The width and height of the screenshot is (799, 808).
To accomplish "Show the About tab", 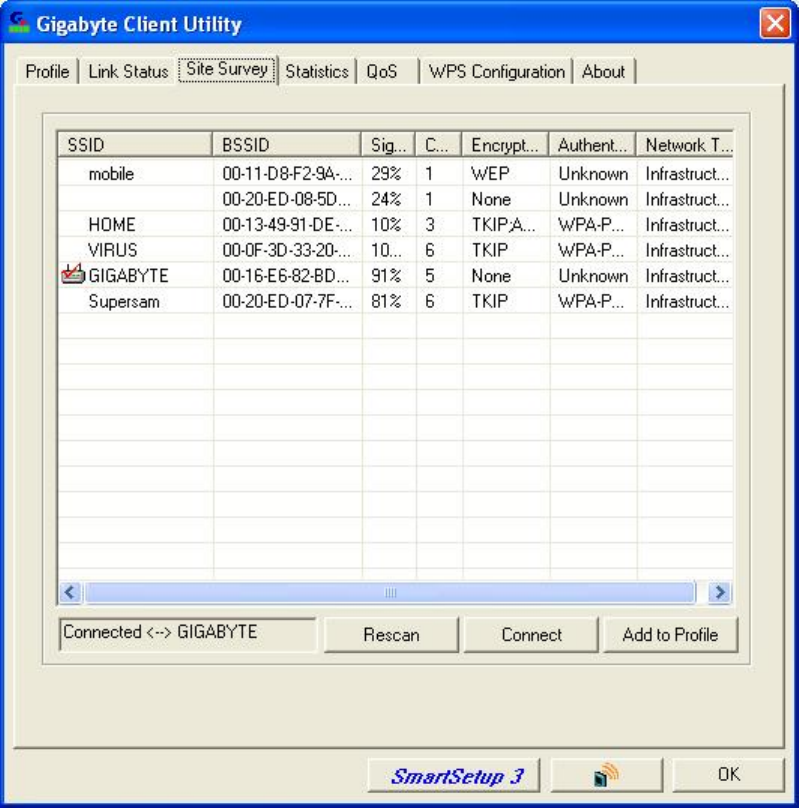I will 603,71.
